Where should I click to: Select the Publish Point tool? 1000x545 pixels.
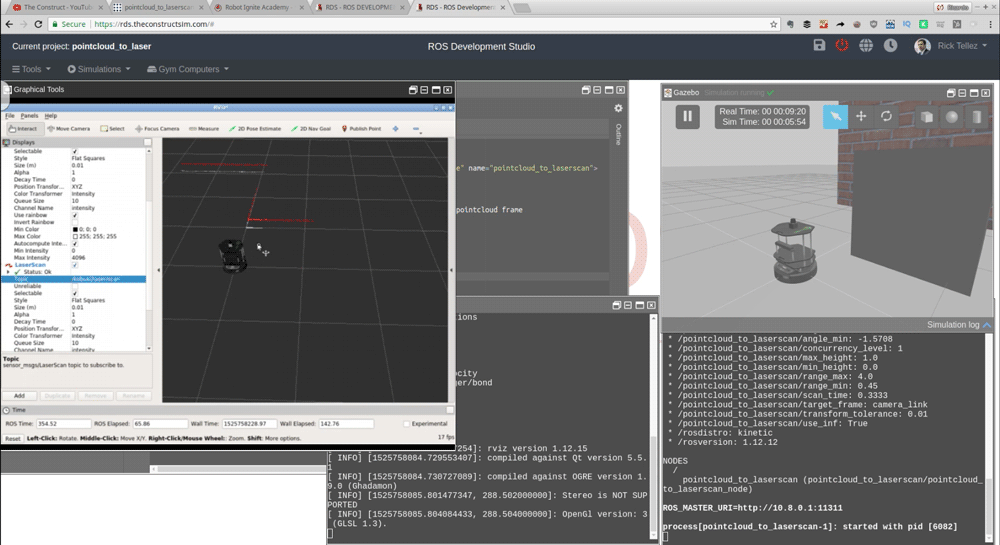click(362, 129)
